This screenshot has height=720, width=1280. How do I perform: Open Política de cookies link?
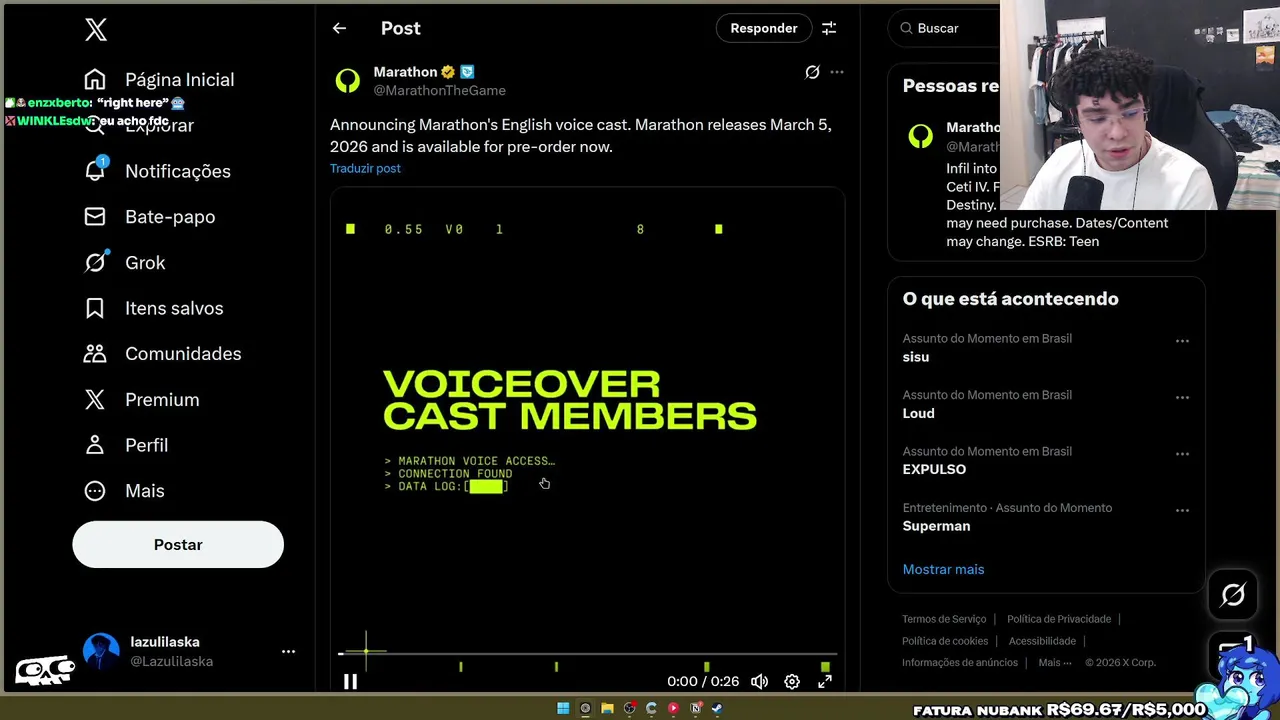click(x=945, y=642)
